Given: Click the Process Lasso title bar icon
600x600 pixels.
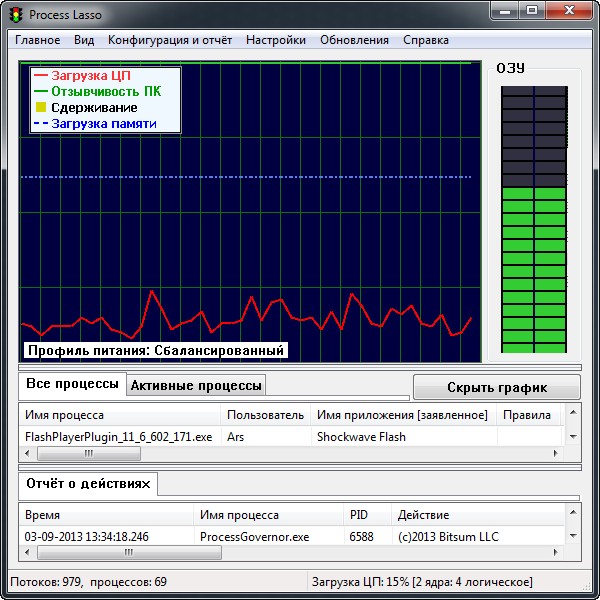Looking at the screenshot, I should coord(15,15).
